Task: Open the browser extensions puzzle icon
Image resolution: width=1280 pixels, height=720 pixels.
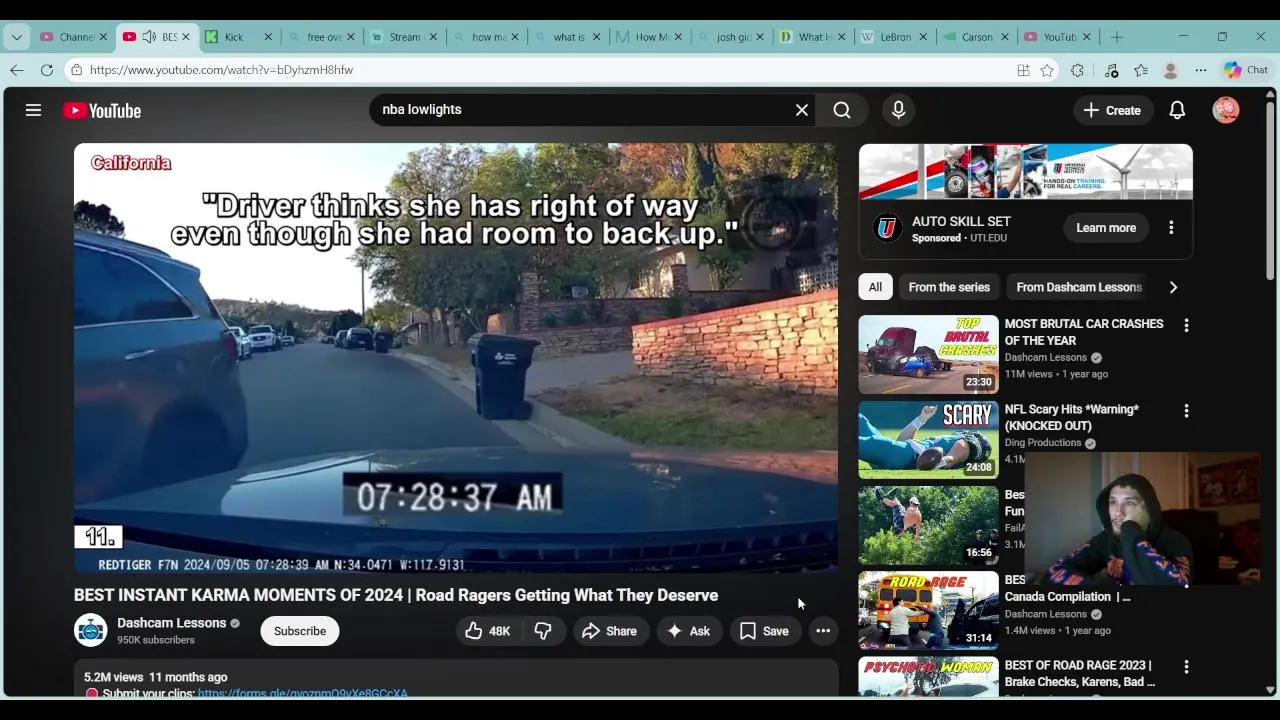Action: (x=1077, y=70)
